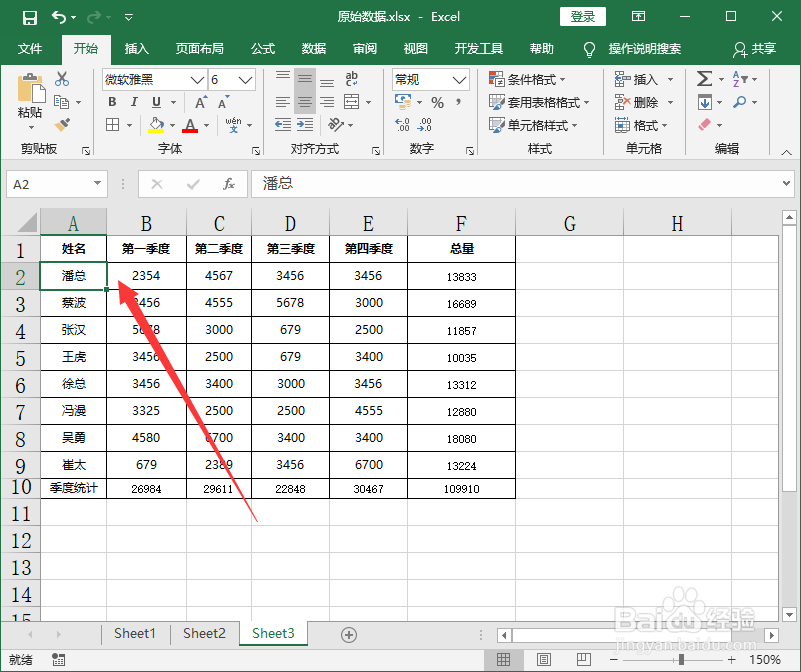
Task: Toggle underline formatting
Action: [156, 102]
